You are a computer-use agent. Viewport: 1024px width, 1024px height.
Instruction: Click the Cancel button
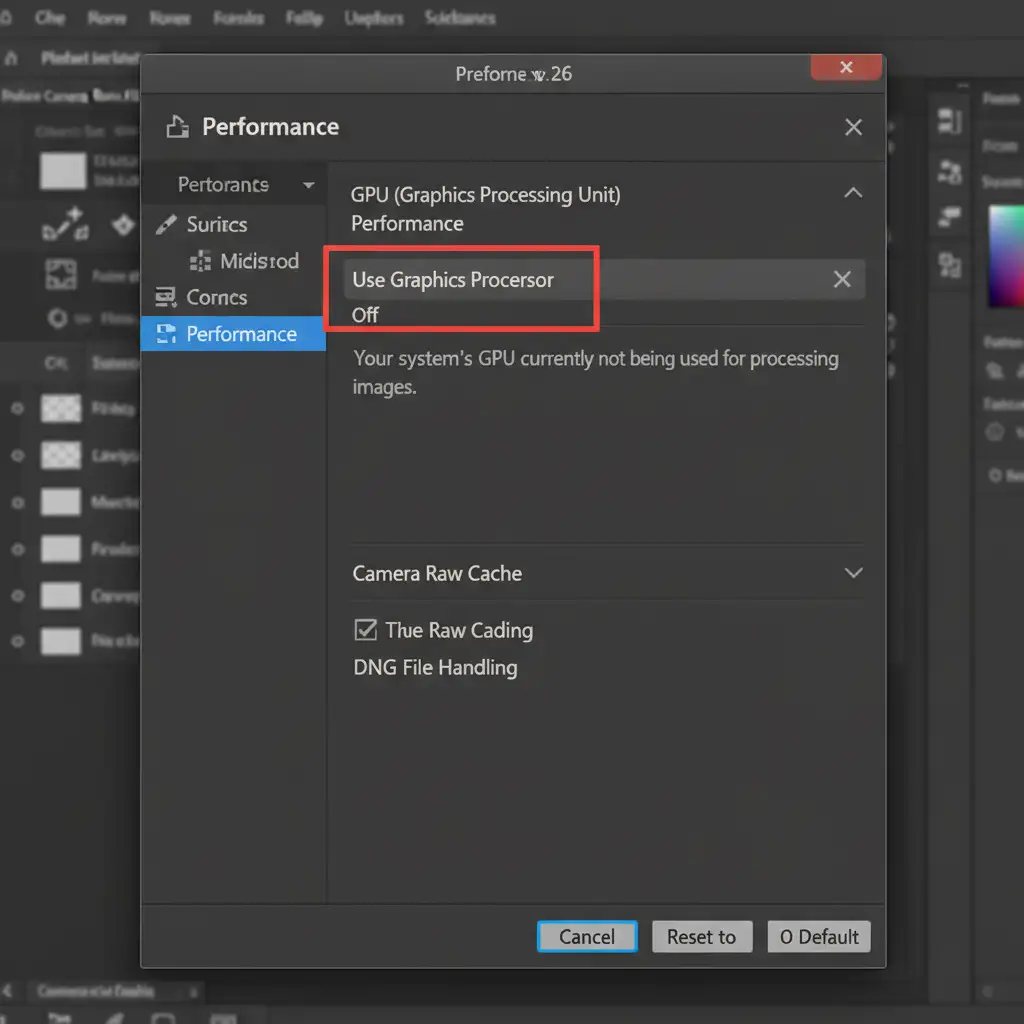pyautogui.click(x=587, y=937)
